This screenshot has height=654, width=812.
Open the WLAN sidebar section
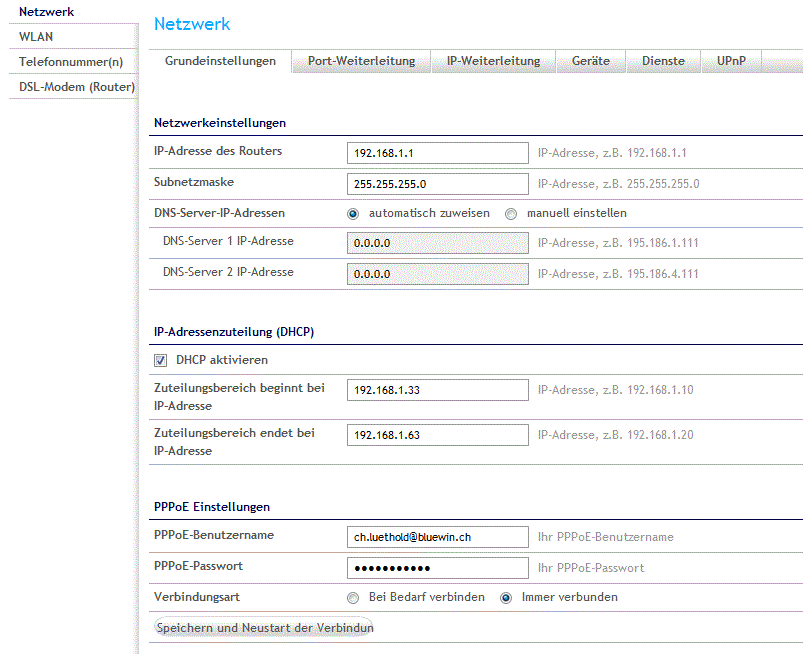[36, 37]
